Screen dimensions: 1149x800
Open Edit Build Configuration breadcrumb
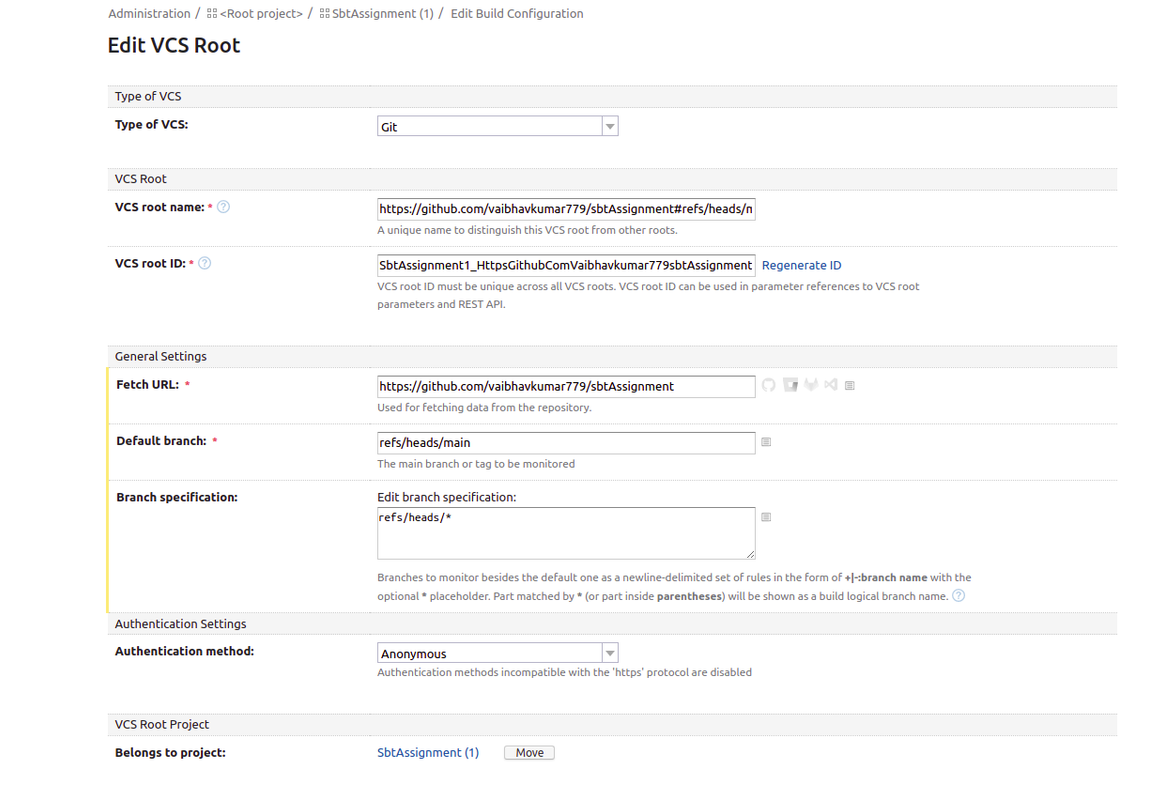[517, 13]
